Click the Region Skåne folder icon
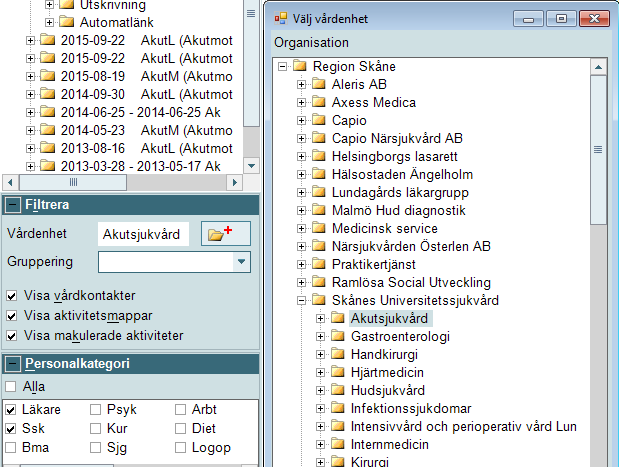Screen dimensions: 619x467 click(300, 66)
